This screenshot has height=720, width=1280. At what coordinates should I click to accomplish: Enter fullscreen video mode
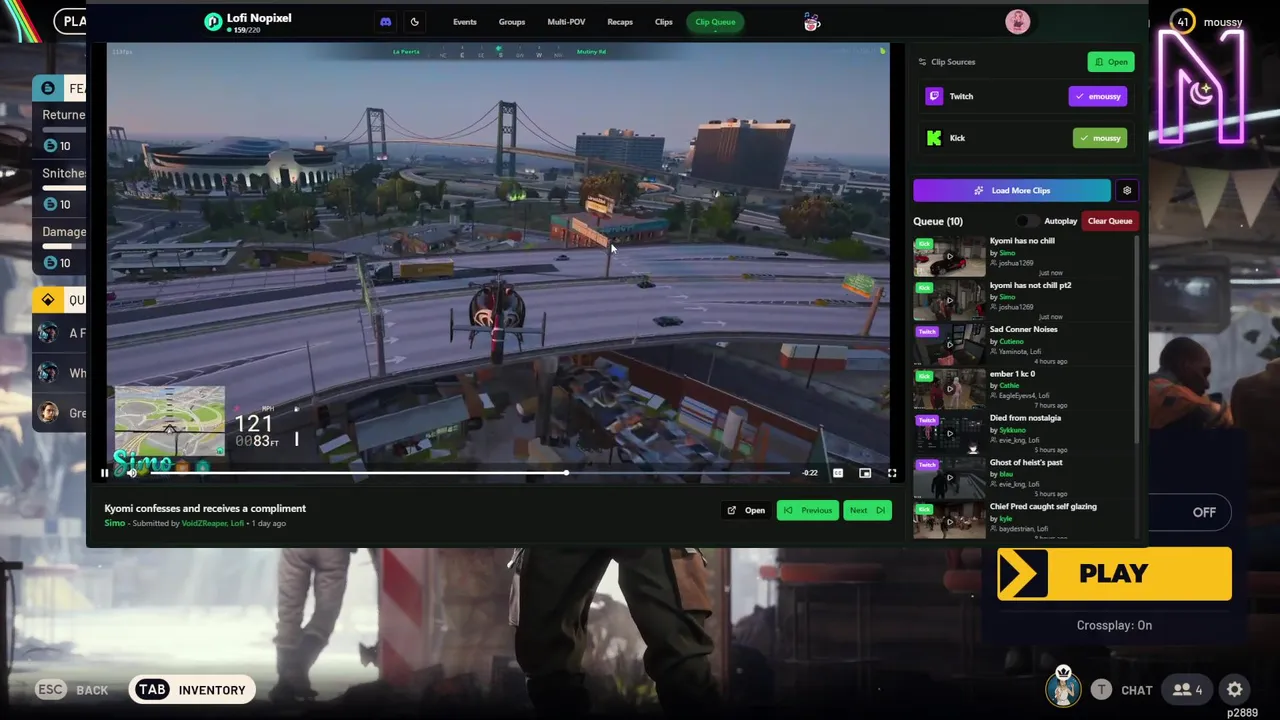coord(892,473)
